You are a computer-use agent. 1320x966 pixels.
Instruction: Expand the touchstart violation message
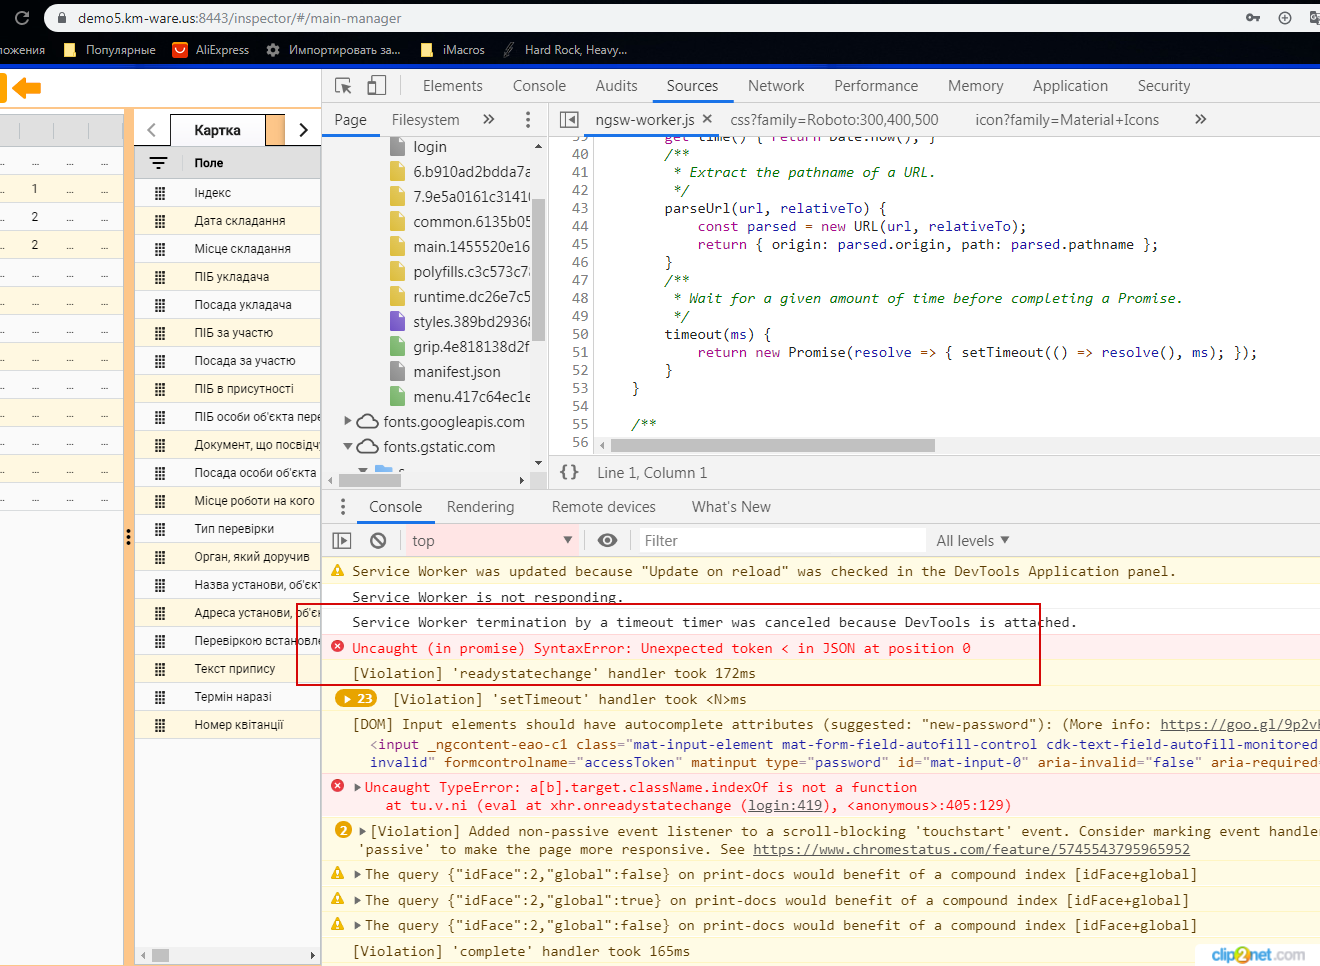point(364,831)
